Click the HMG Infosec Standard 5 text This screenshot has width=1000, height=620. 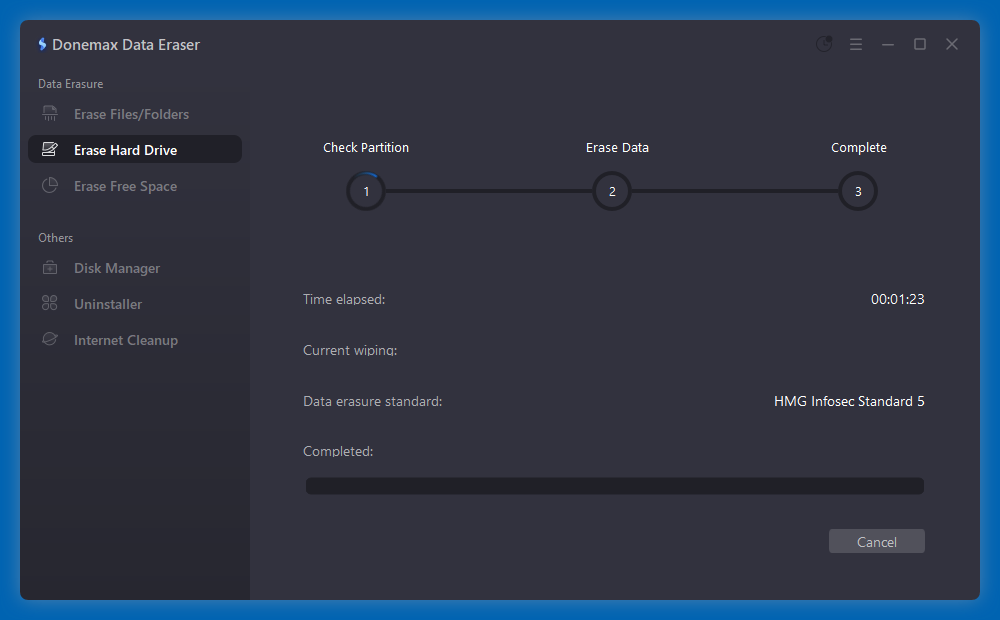[x=849, y=401]
